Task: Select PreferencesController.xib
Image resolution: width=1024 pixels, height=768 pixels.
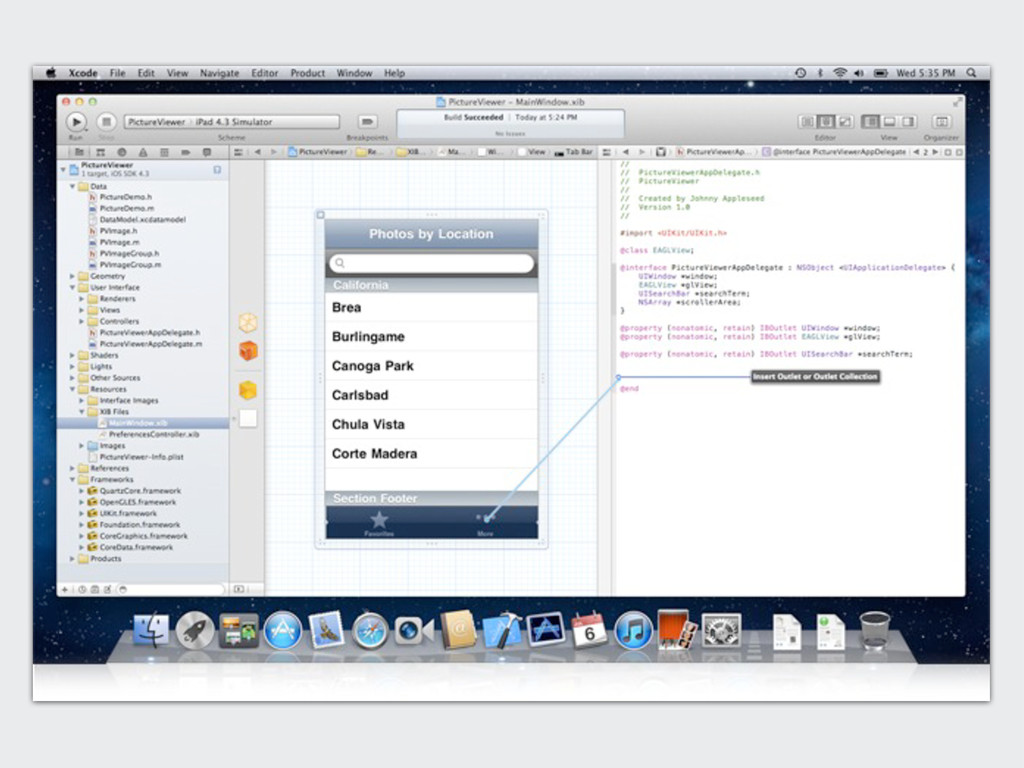Action: coord(153,434)
